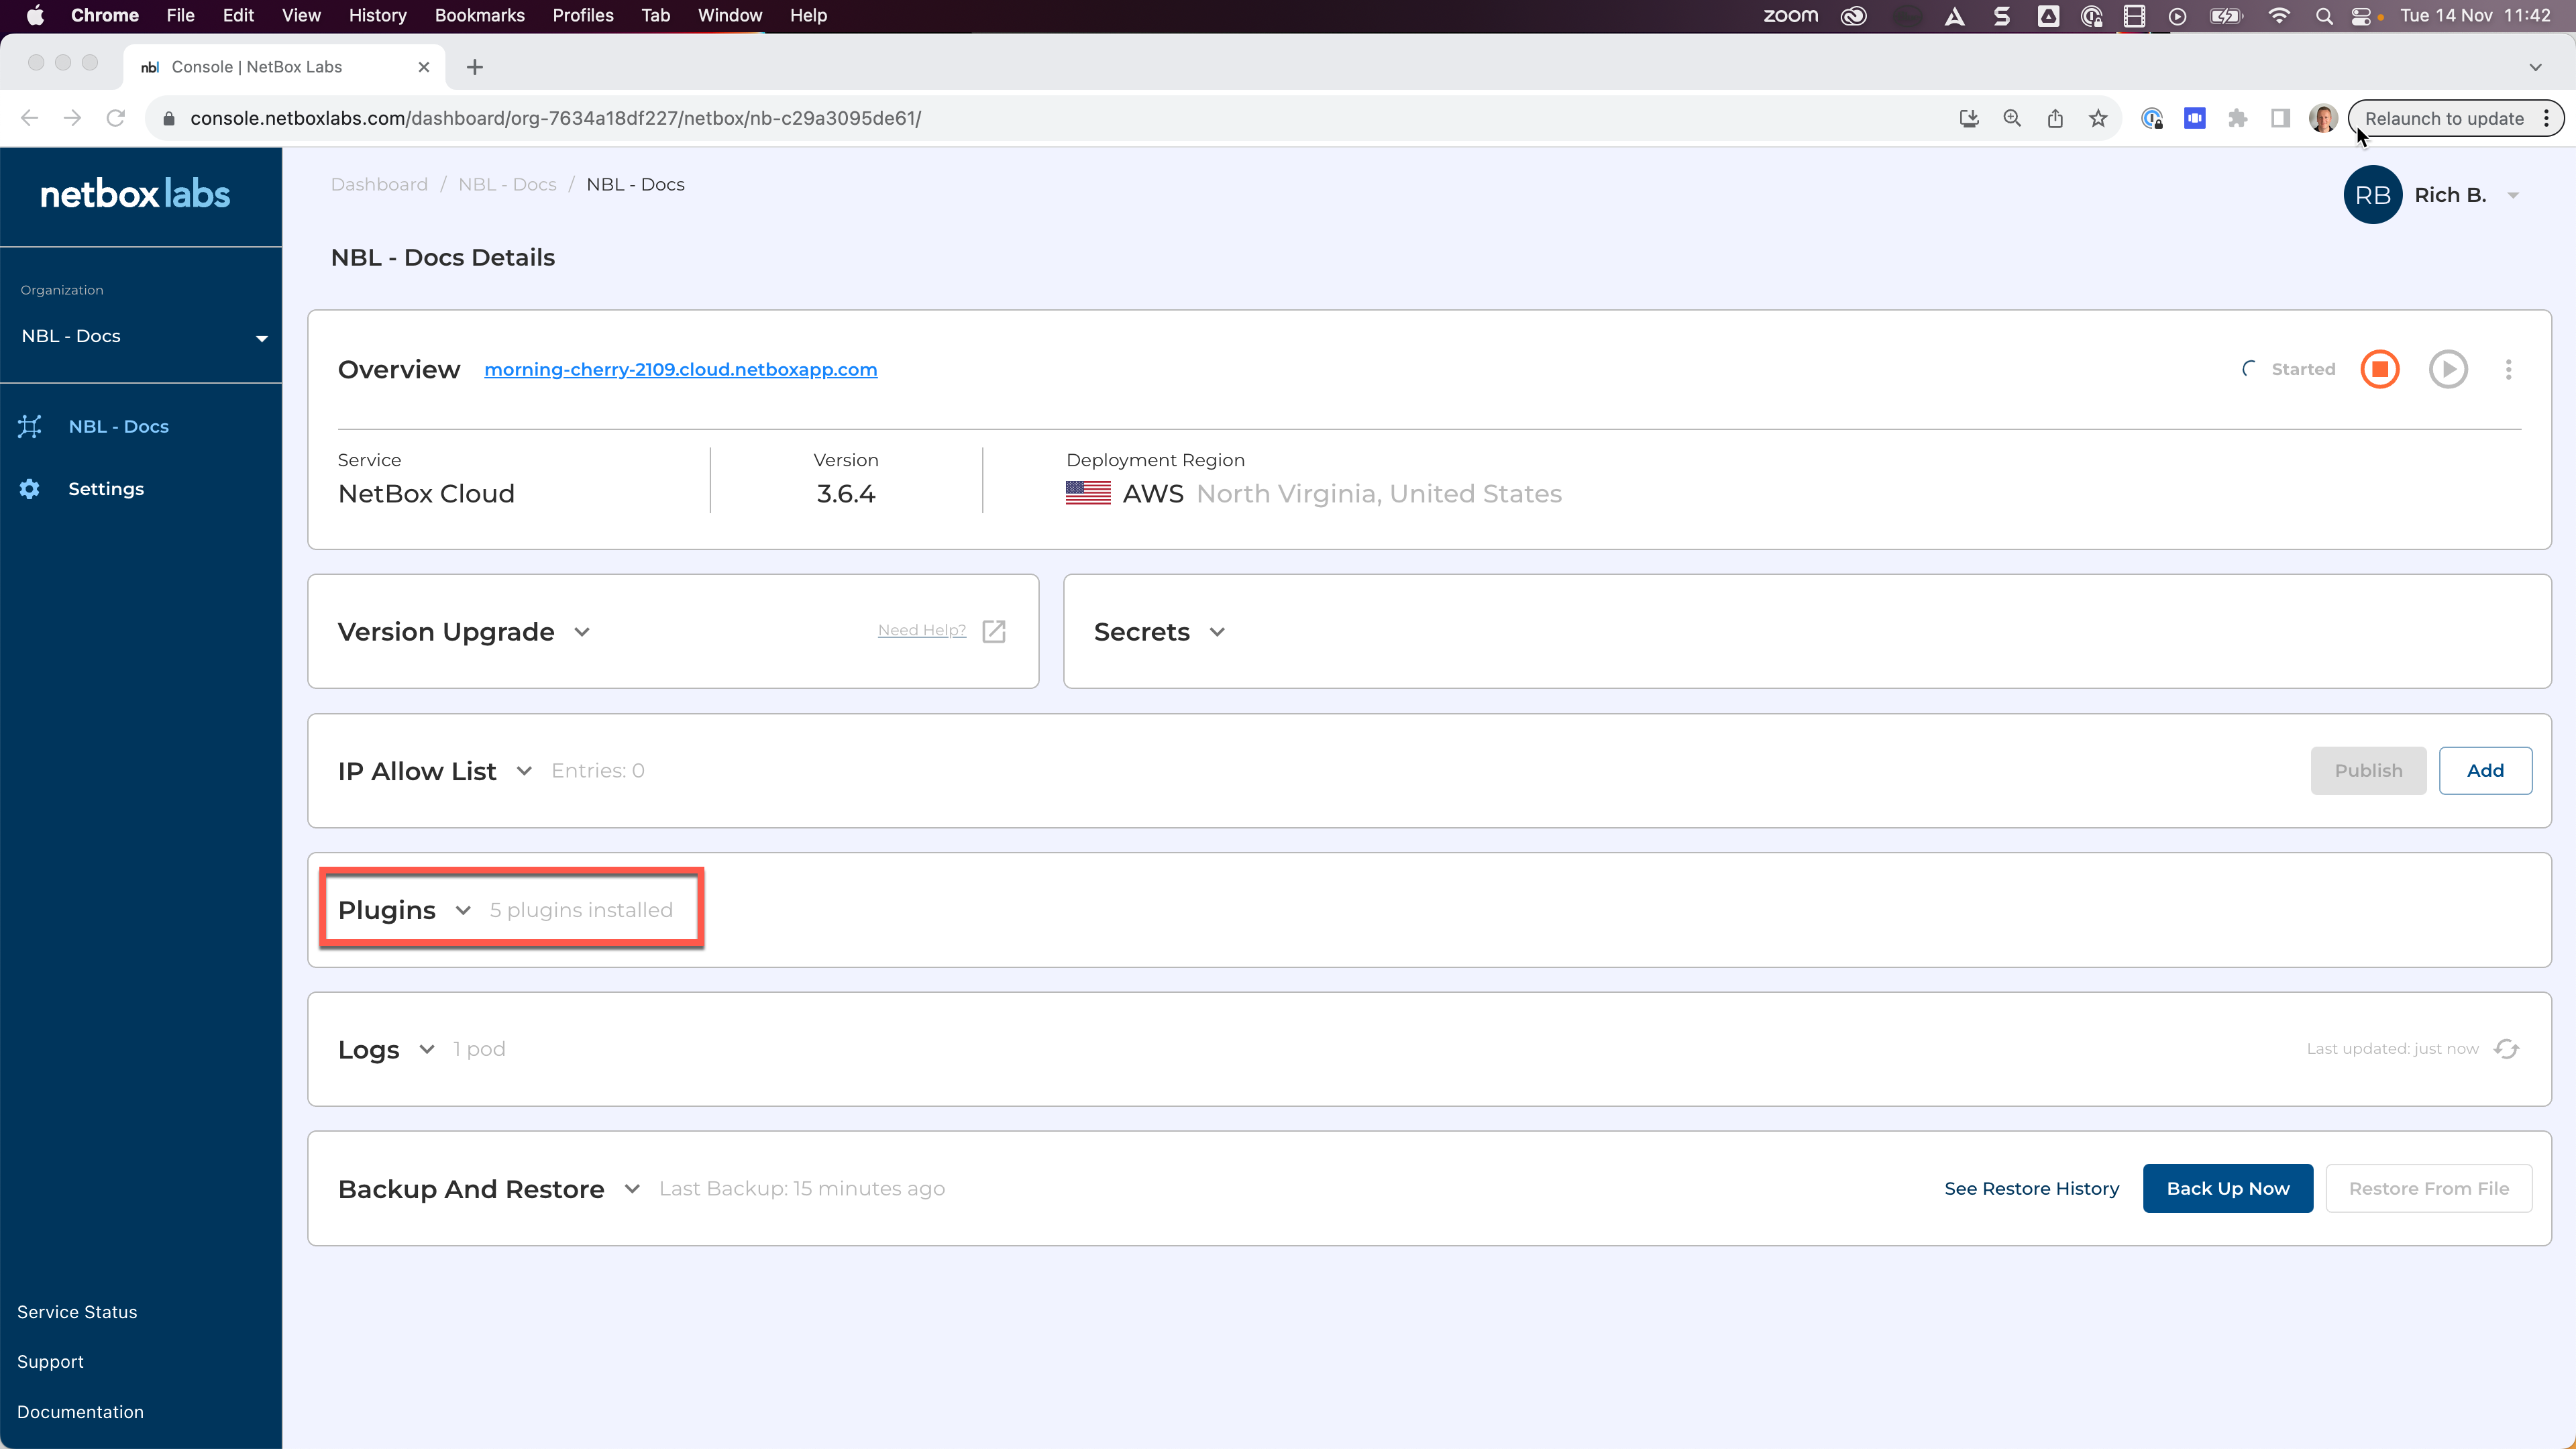2576x1449 pixels.
Task: Click the start (play) instance icon
Action: (x=2448, y=369)
